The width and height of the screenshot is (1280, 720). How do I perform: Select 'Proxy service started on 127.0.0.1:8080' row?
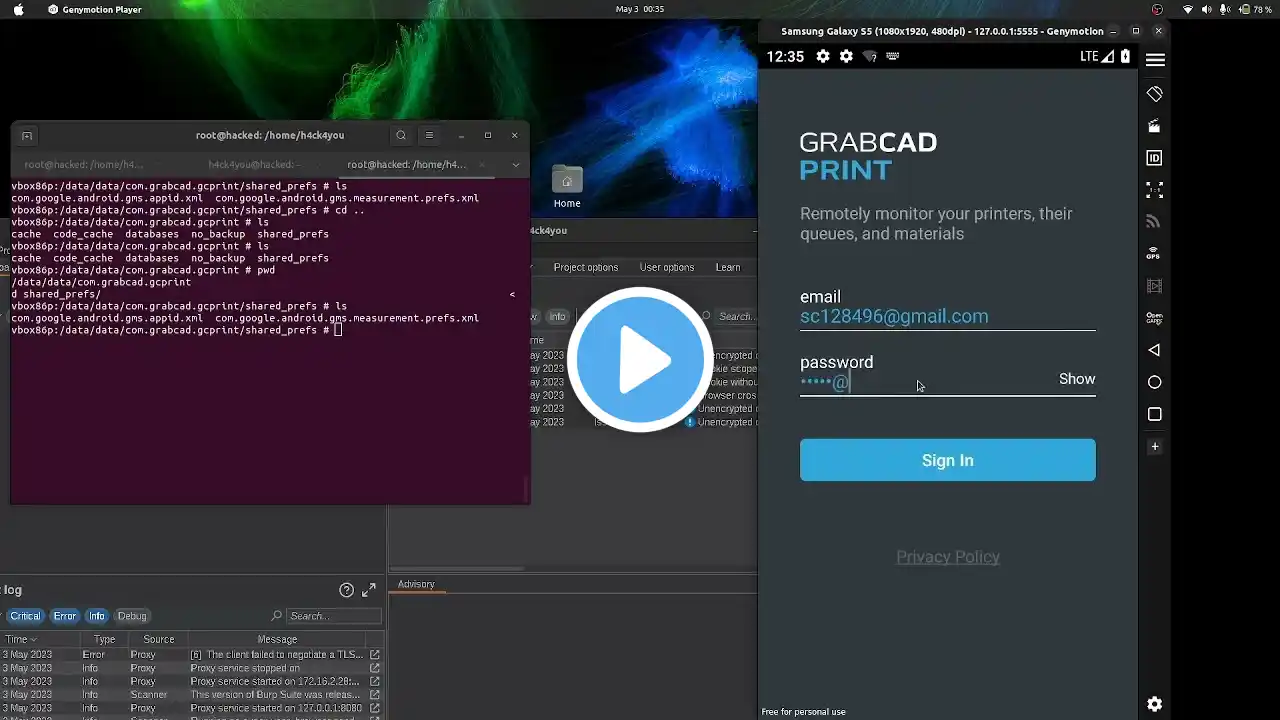[190, 708]
